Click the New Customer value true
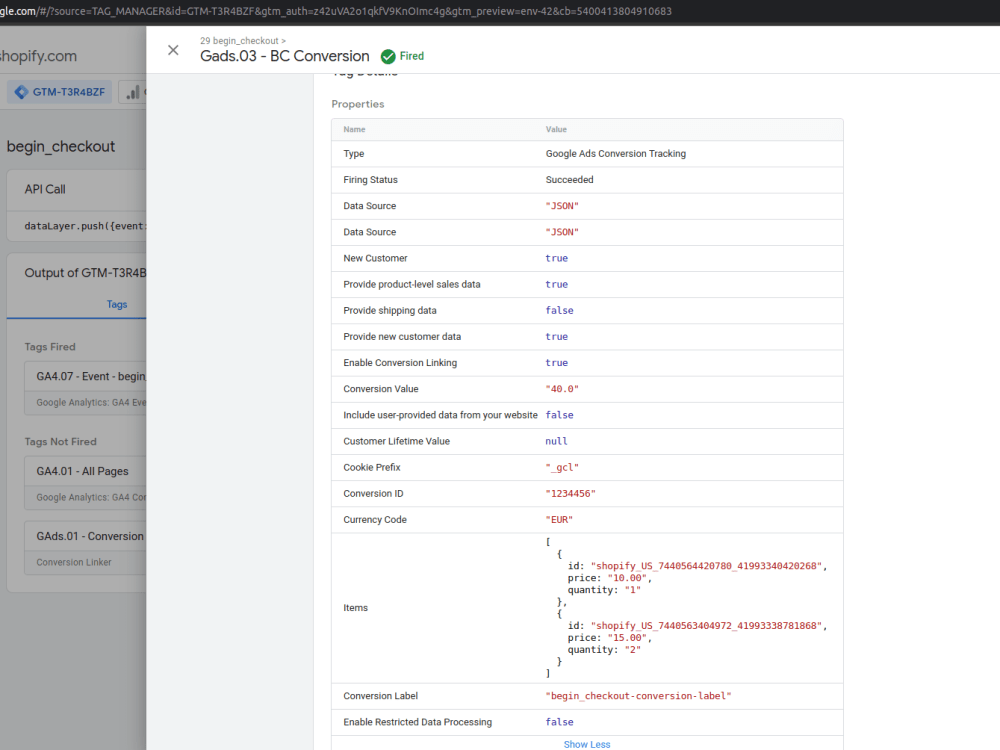The image size is (1000, 750). pos(557,258)
